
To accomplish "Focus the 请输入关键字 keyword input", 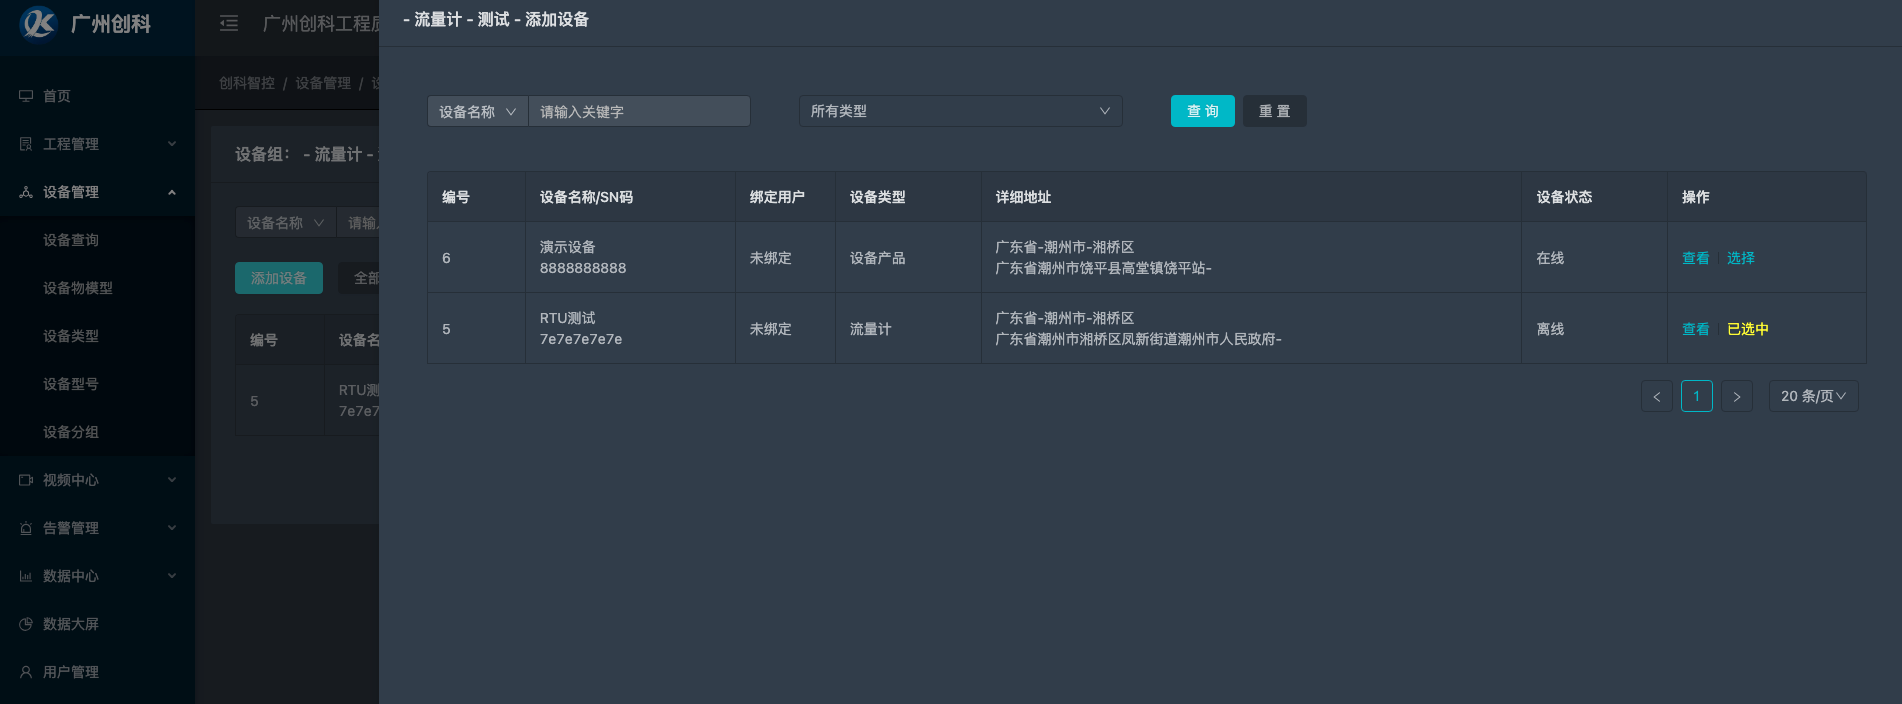I will point(639,111).
